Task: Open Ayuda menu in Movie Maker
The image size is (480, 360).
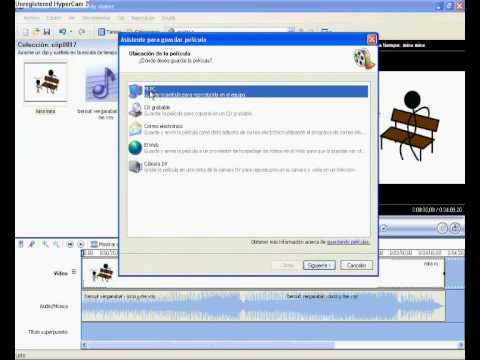Action: pyautogui.click(x=168, y=18)
